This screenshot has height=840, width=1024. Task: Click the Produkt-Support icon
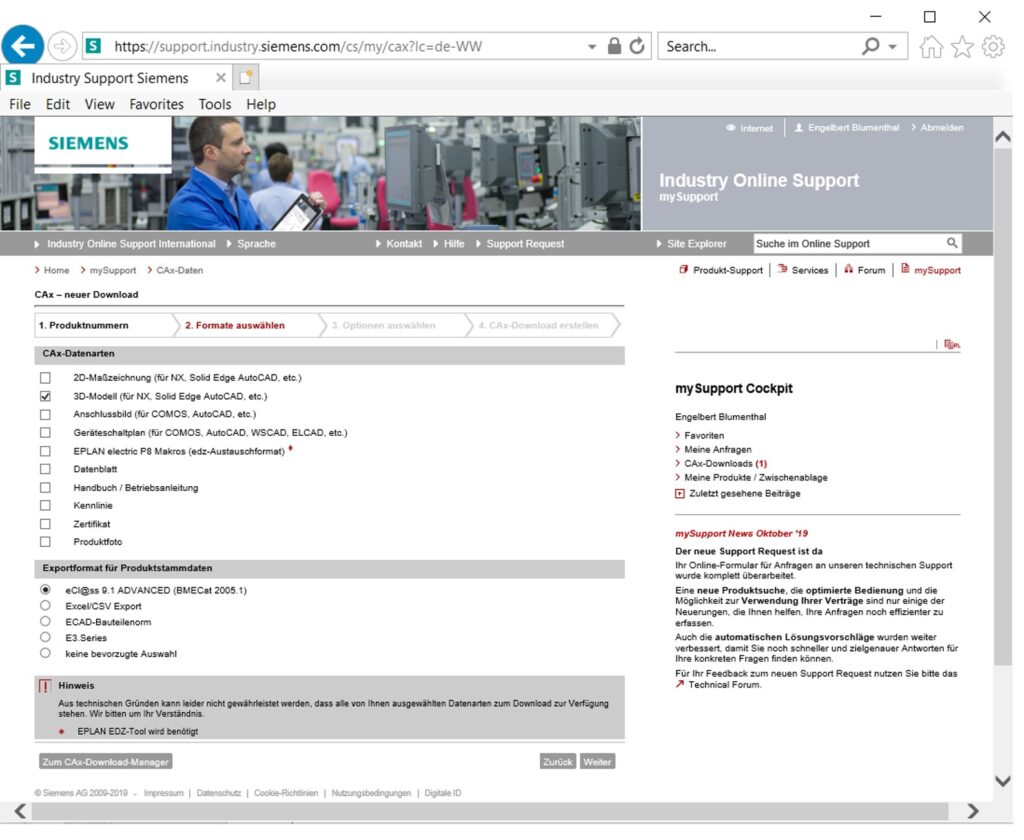683,269
